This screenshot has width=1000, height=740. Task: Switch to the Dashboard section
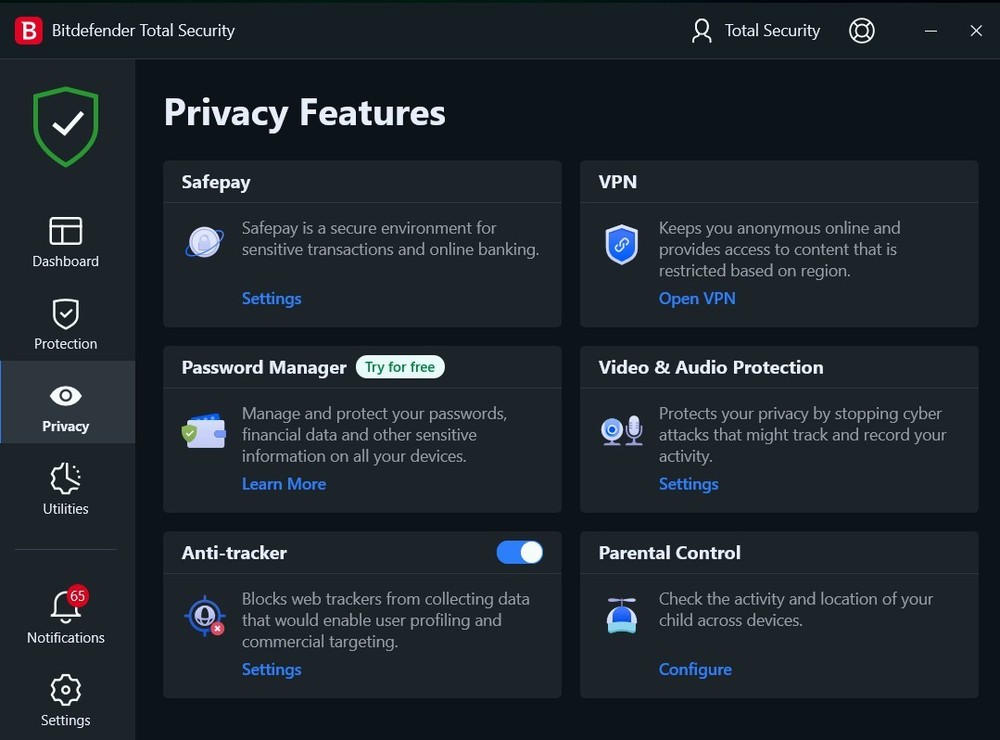click(x=65, y=240)
